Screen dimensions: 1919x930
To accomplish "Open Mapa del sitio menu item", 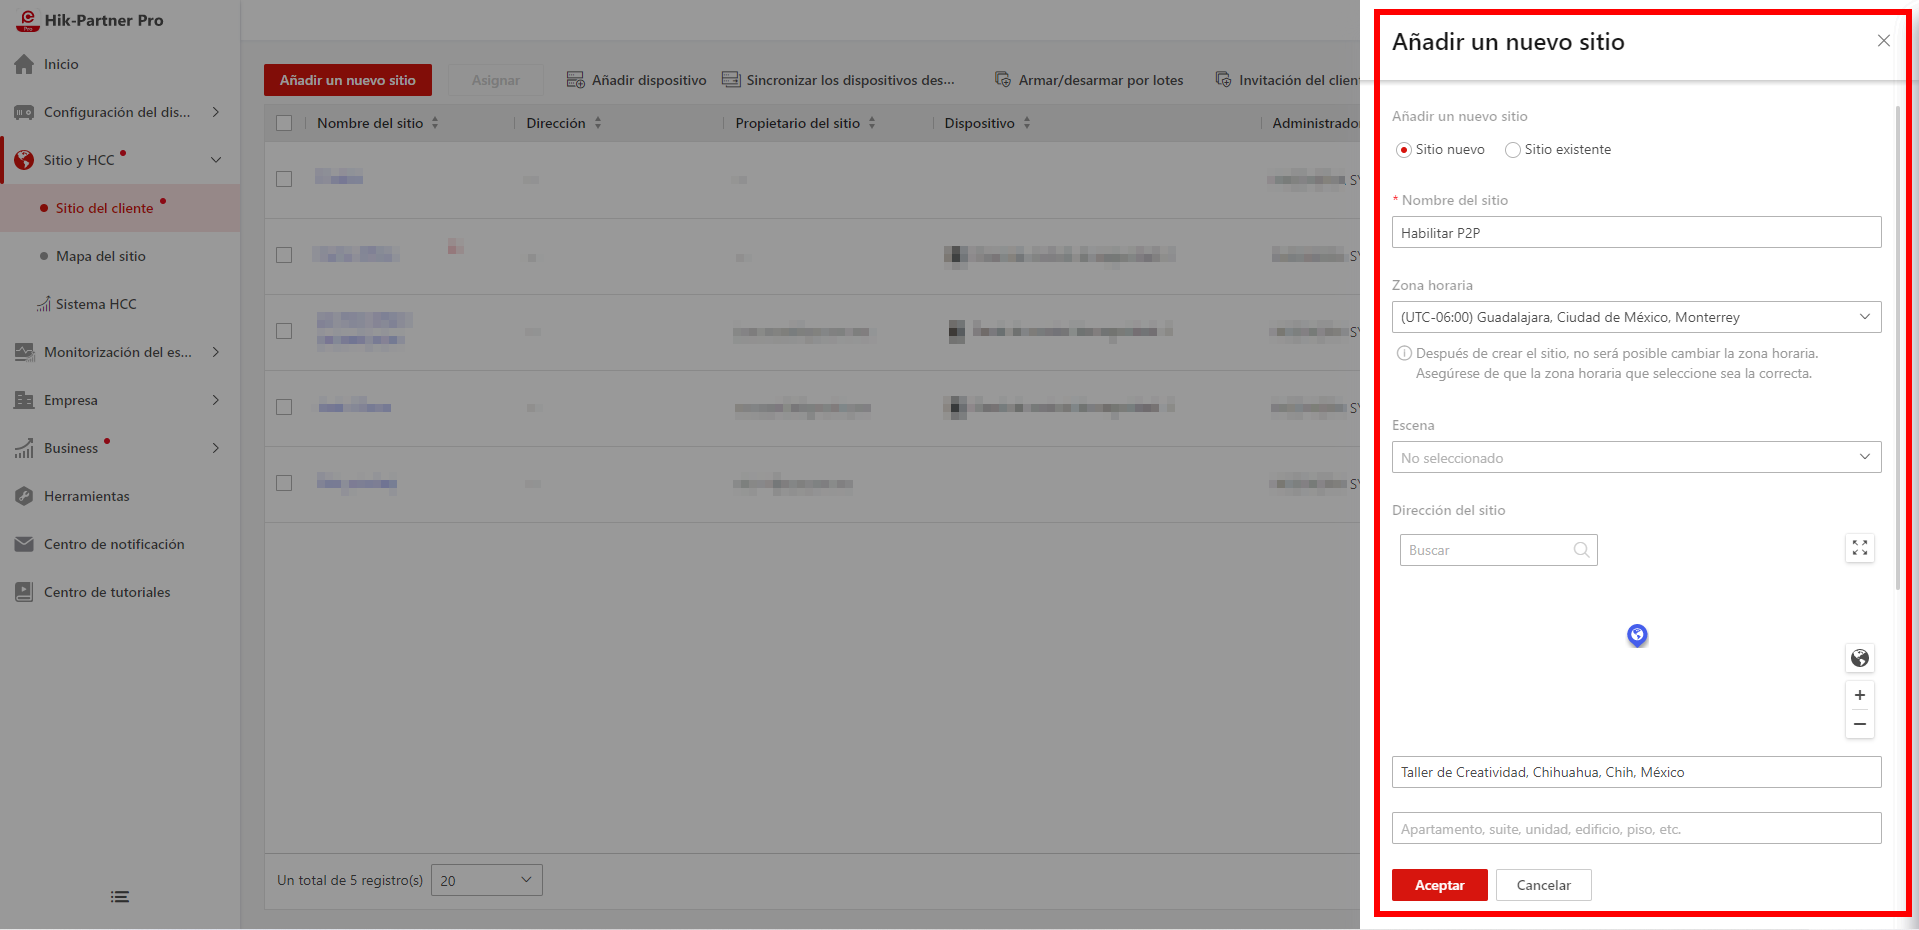I will point(100,256).
